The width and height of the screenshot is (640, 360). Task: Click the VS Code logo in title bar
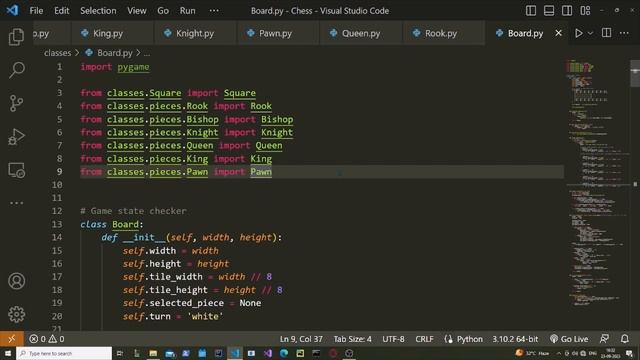point(12,10)
